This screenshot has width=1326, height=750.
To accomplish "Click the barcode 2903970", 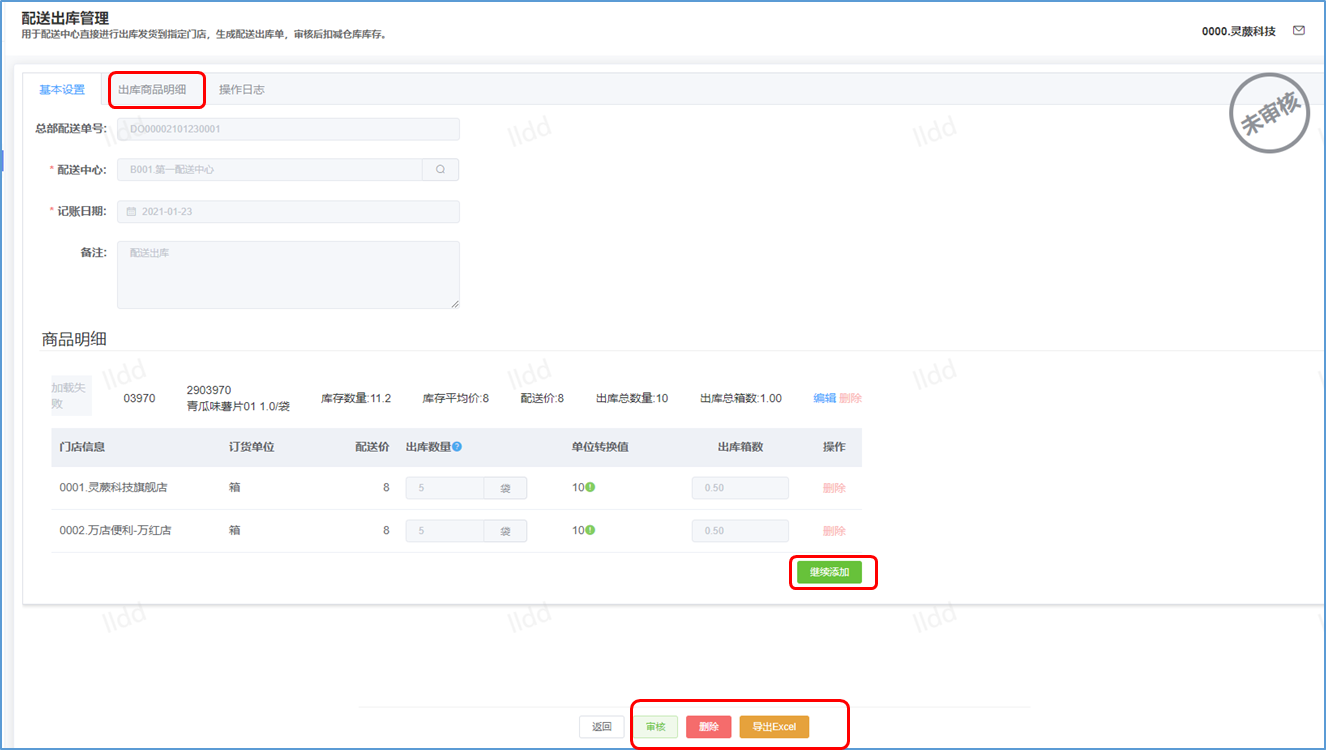I will coord(209,390).
